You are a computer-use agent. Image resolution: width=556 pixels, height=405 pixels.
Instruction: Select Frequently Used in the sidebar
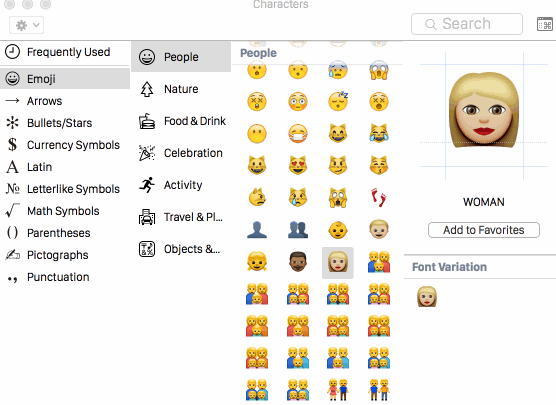coord(65,52)
